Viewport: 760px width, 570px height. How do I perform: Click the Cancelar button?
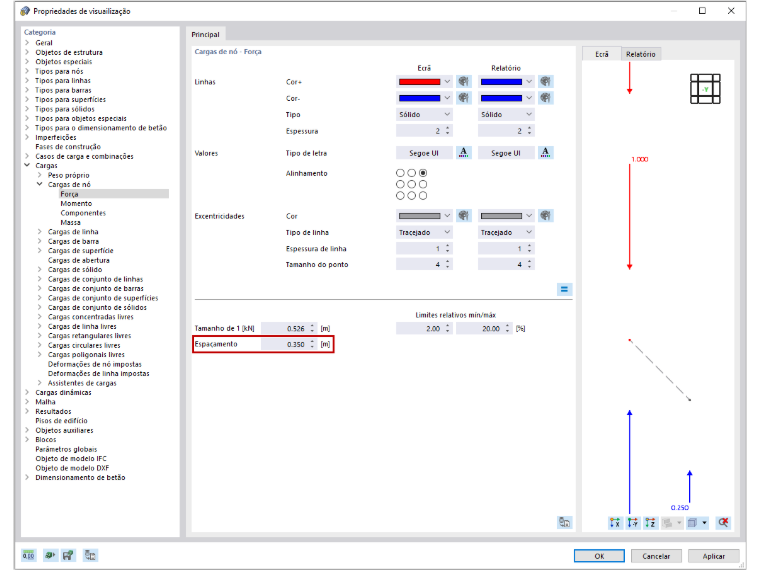tap(656, 556)
